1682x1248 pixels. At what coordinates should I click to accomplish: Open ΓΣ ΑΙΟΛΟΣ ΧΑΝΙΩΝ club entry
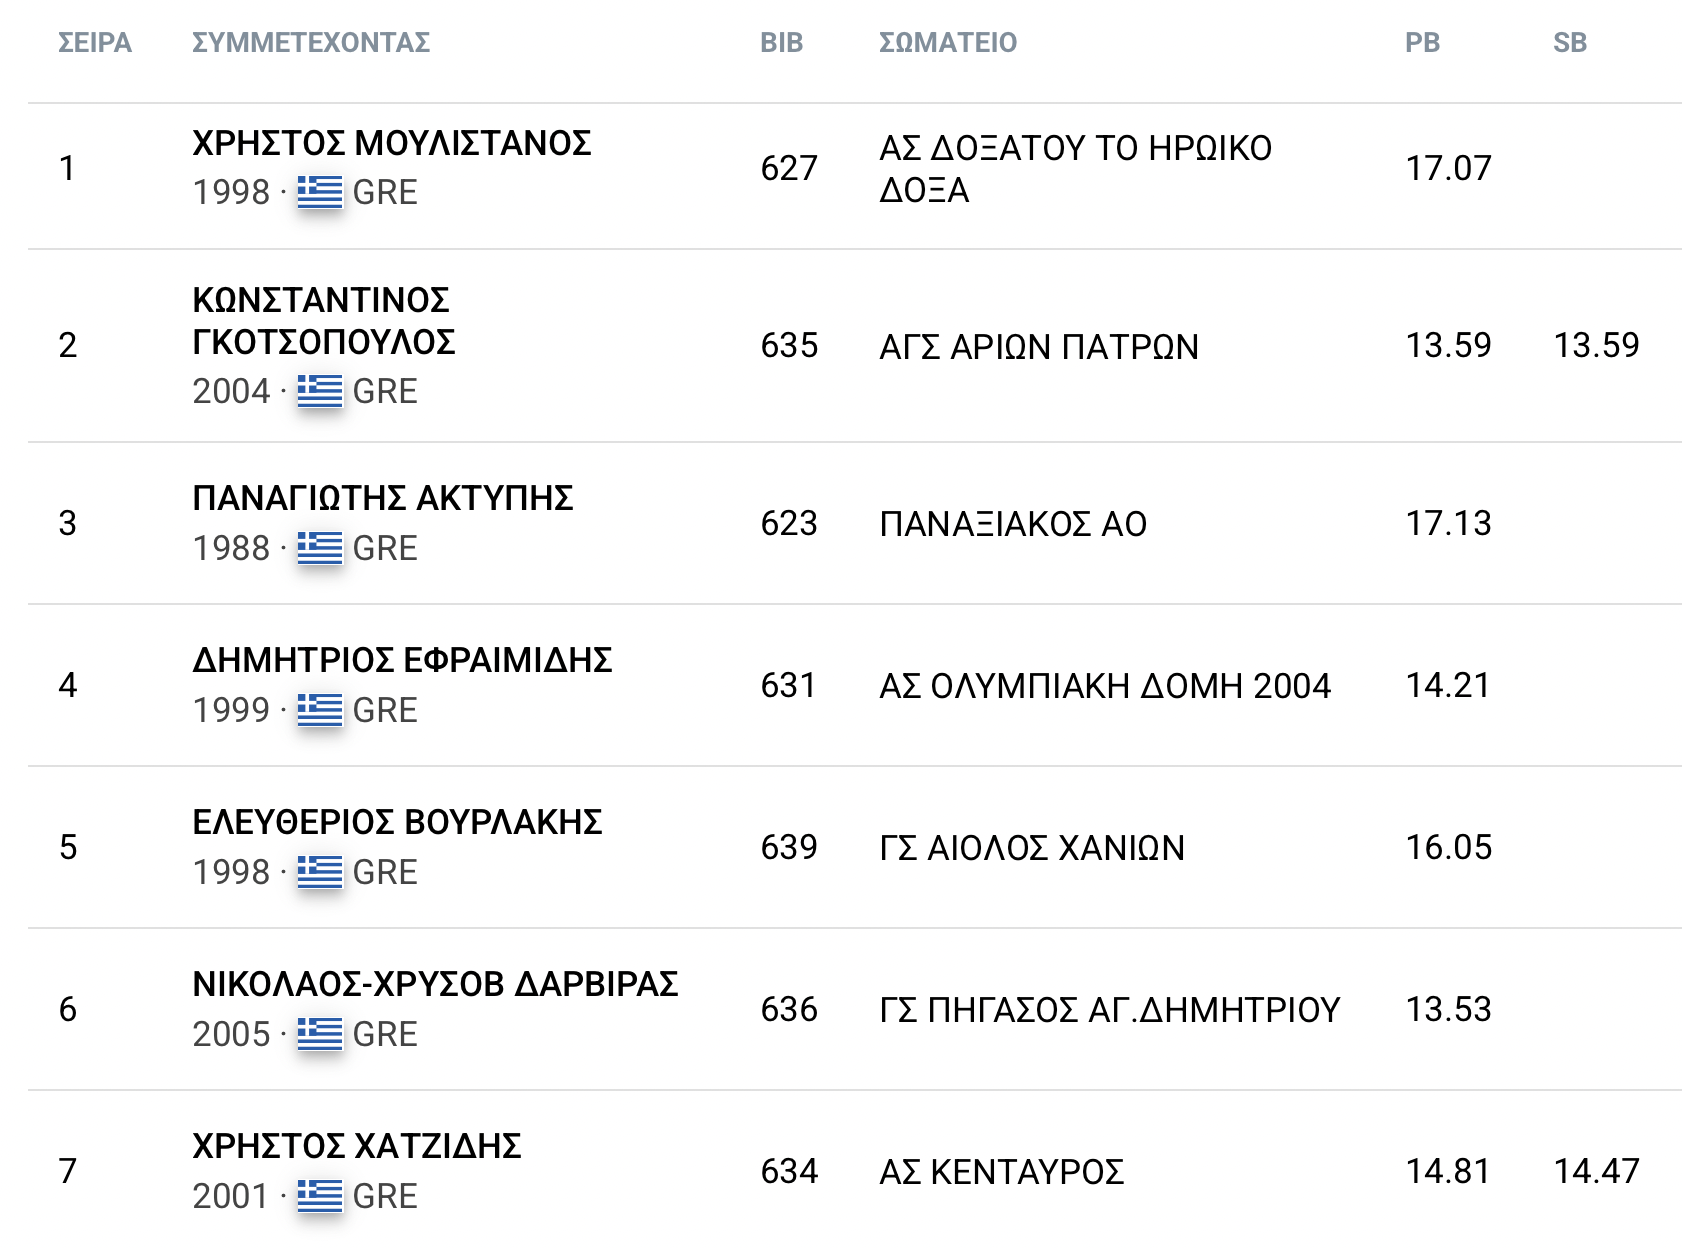click(x=1031, y=848)
